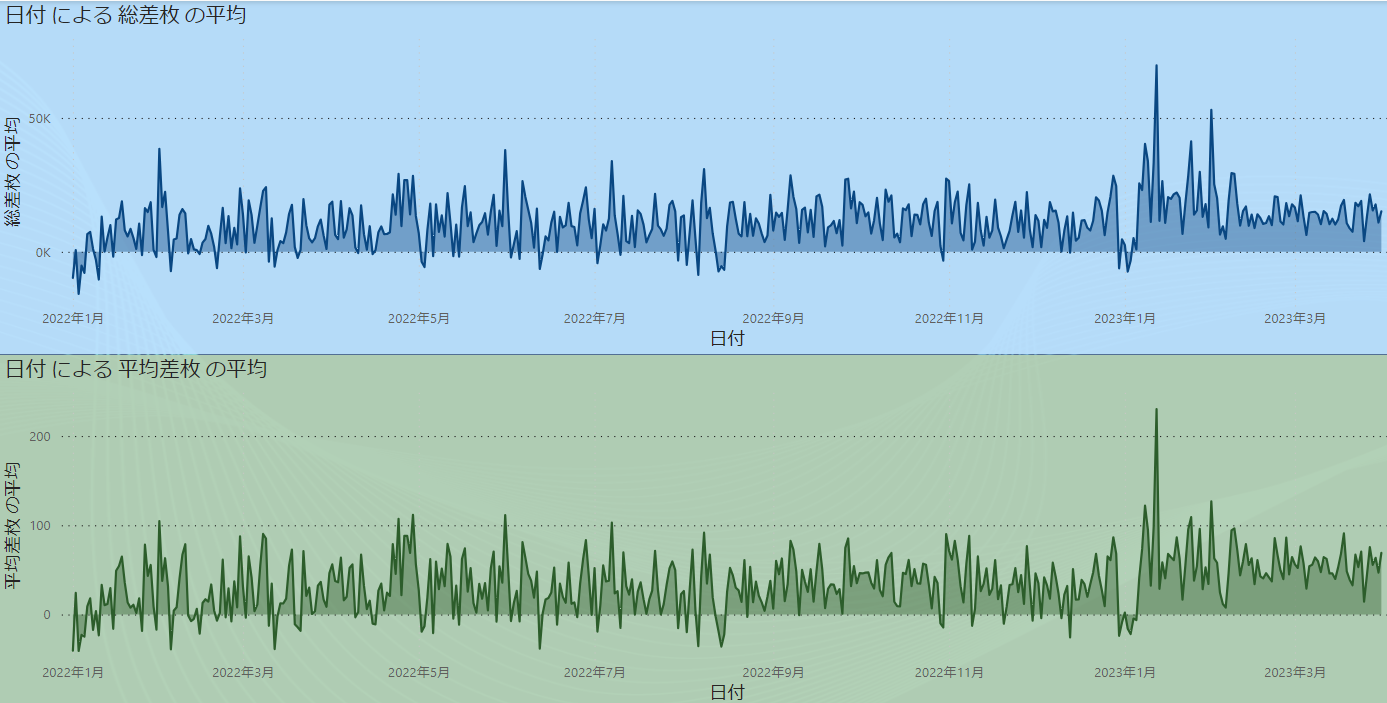
Task: Click the 200 label on the bottom y-axis
Action: tap(40, 437)
